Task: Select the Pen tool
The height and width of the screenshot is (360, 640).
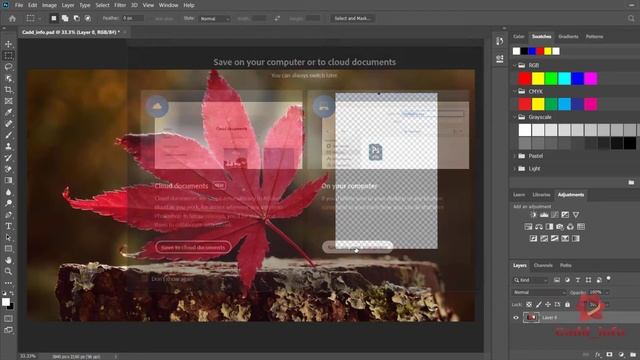Action: [8, 215]
